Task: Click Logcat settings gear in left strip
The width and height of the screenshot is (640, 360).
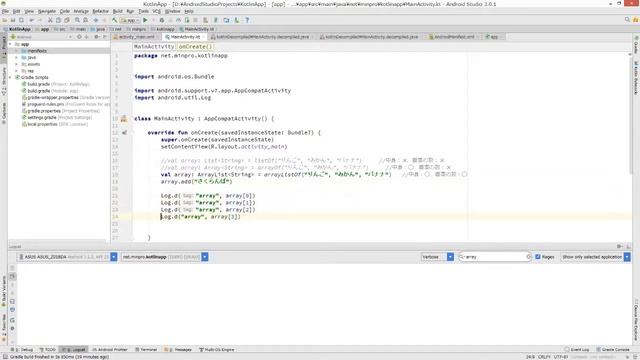Action: (x=12, y=329)
